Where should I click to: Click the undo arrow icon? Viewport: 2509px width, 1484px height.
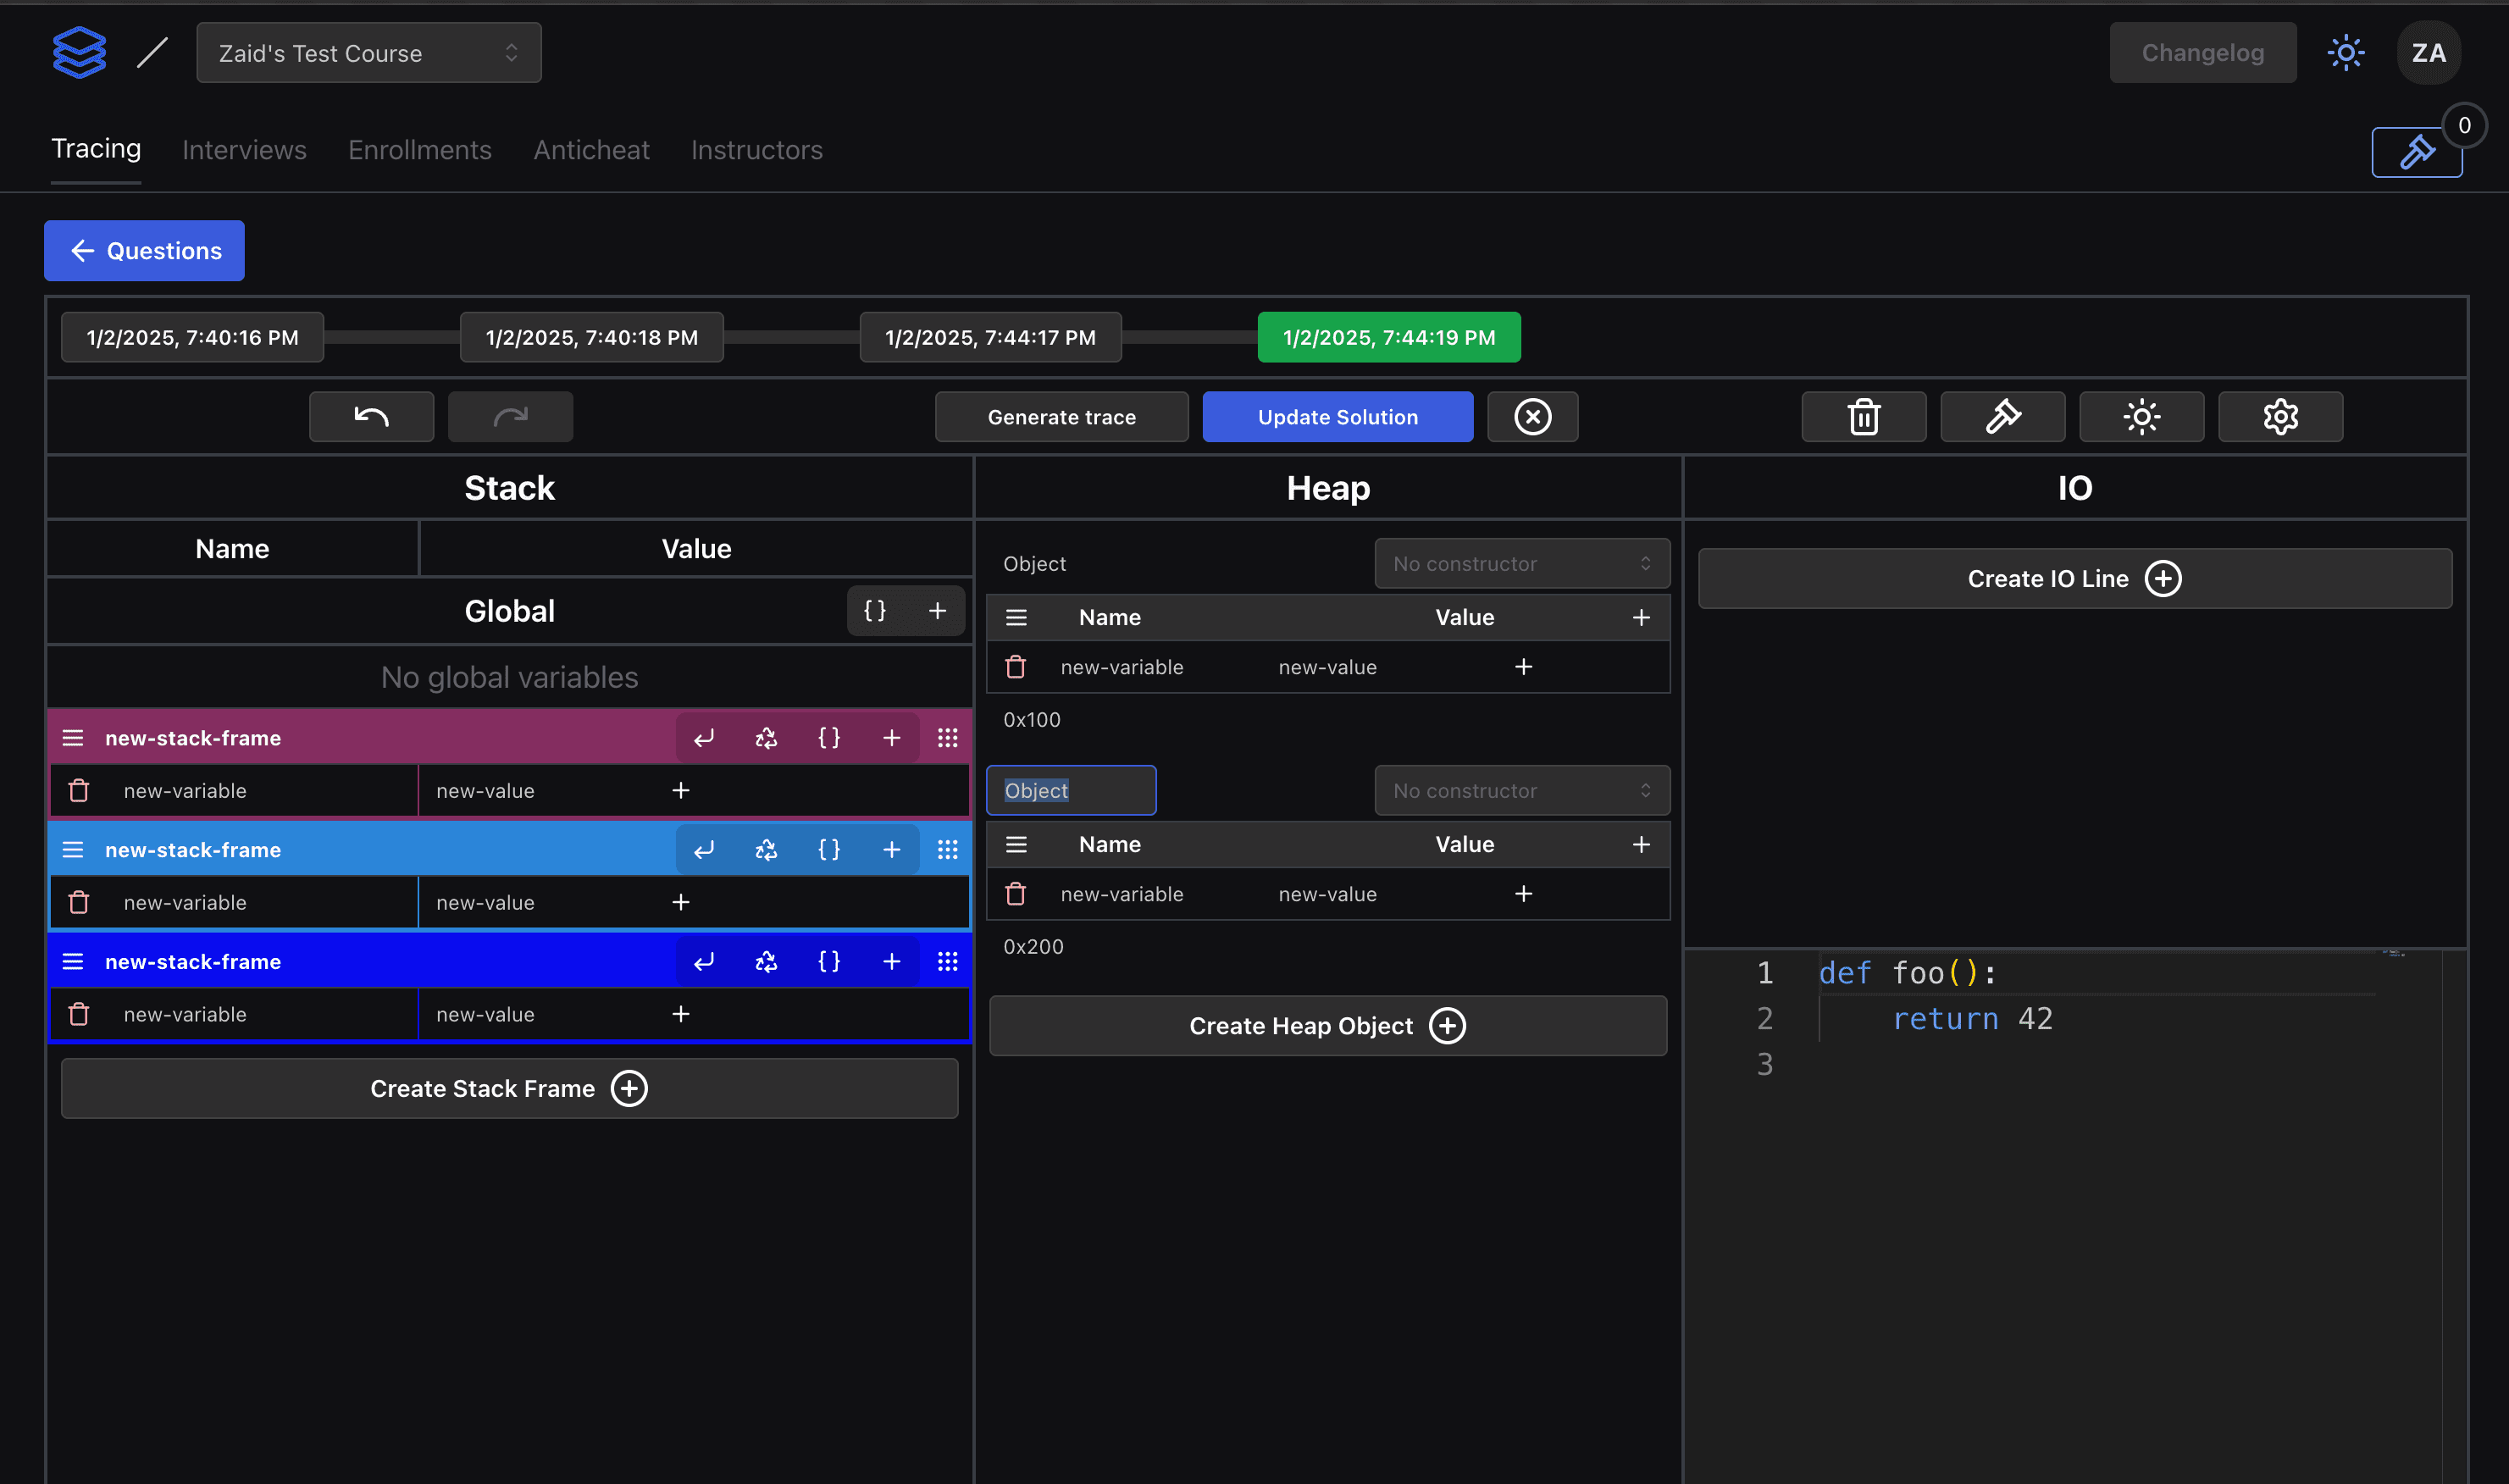coord(371,417)
